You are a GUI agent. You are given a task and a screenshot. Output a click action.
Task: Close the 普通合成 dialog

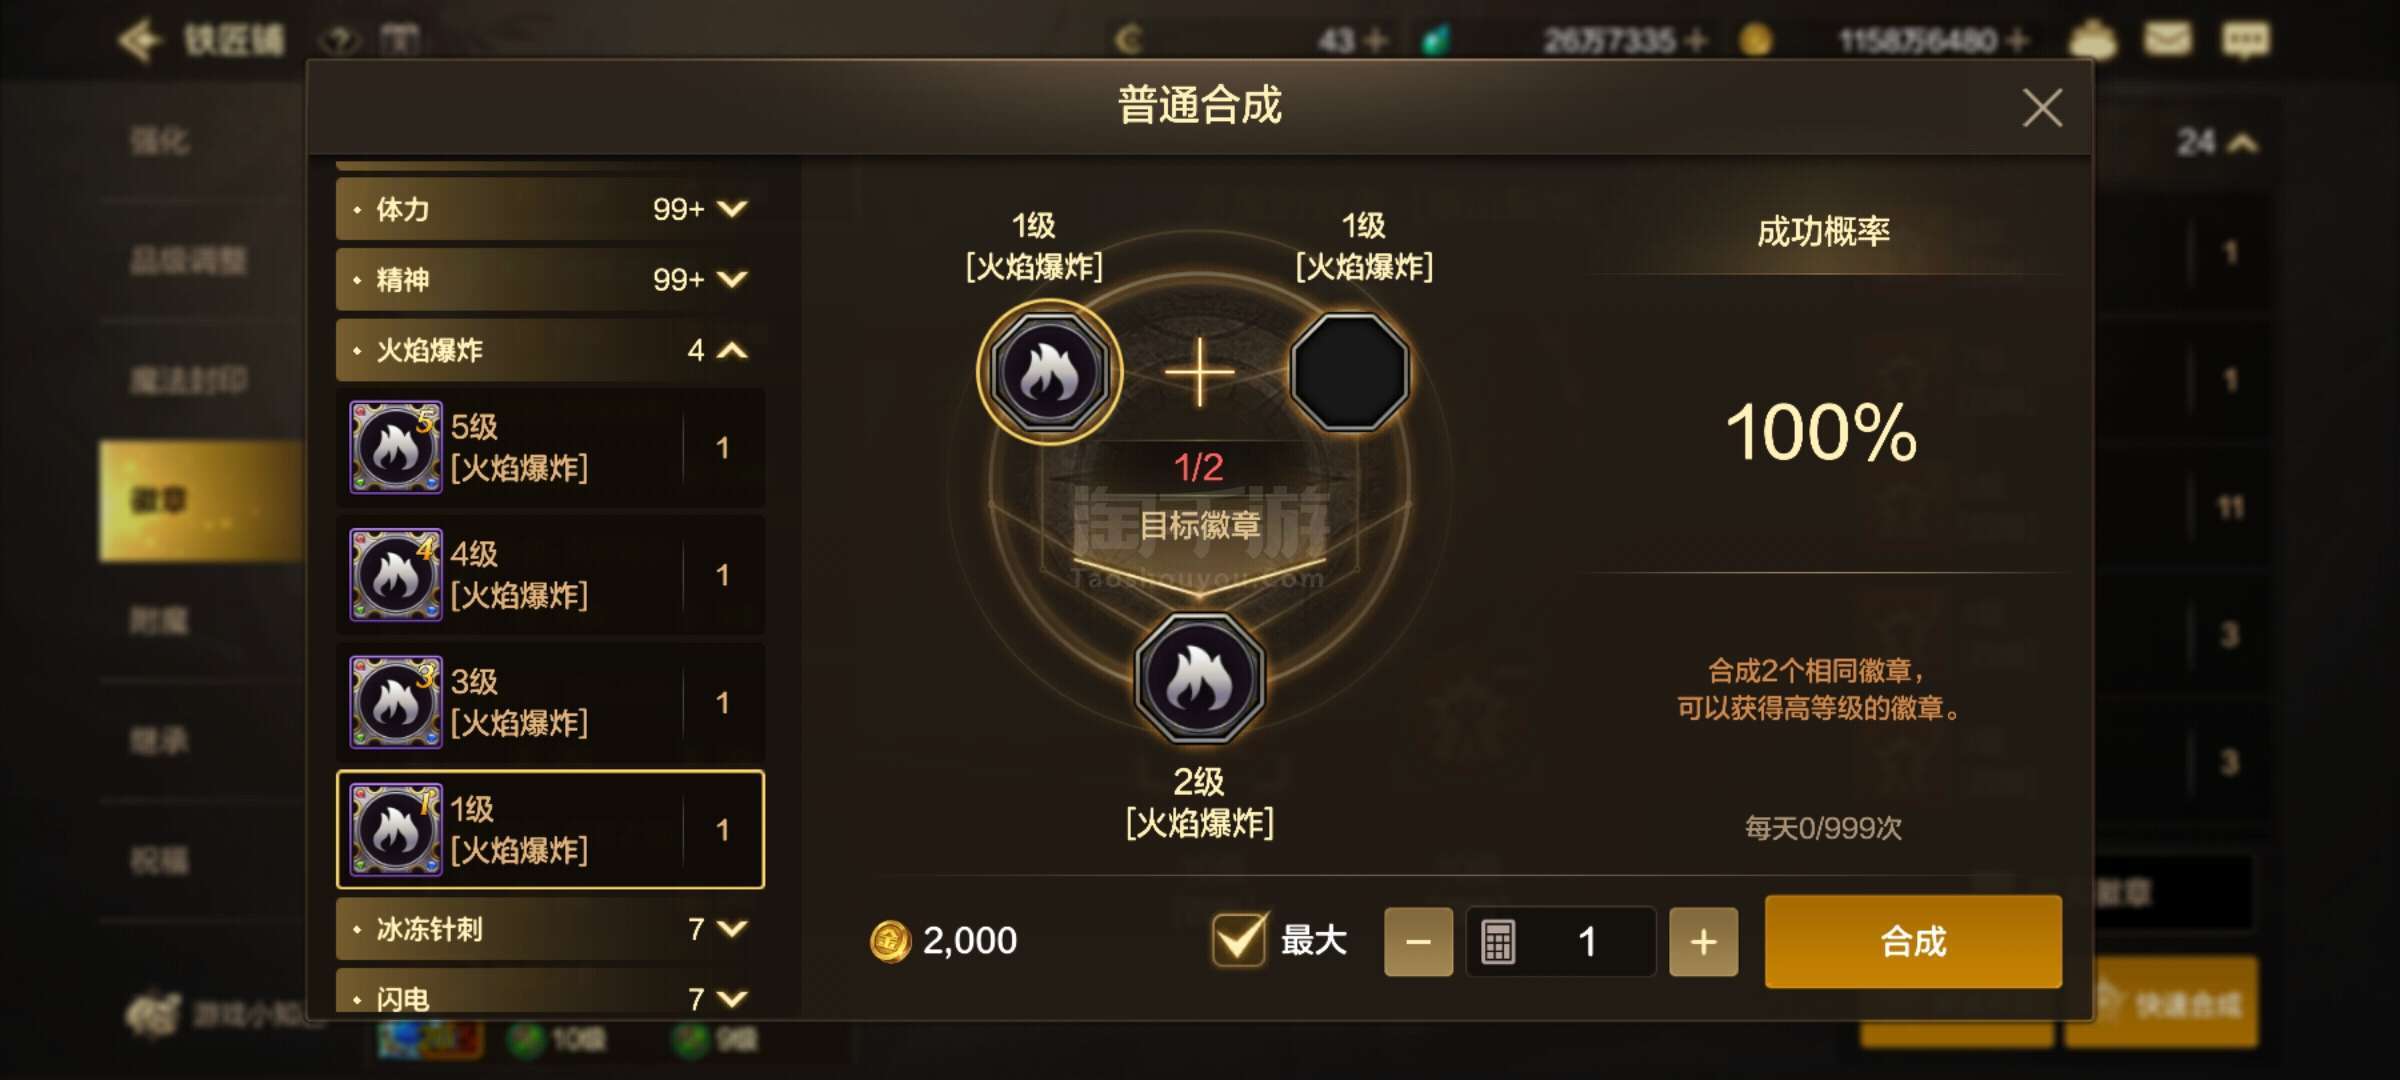pyautogui.click(x=2042, y=108)
